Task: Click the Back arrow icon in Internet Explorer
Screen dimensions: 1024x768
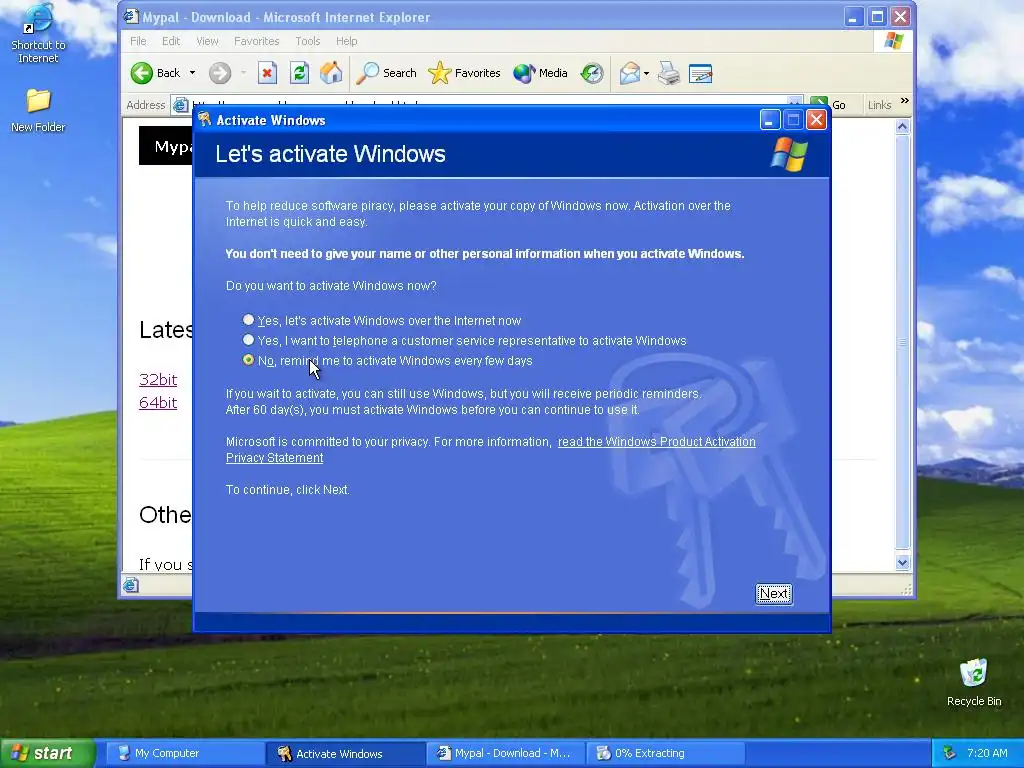Action: click(142, 73)
